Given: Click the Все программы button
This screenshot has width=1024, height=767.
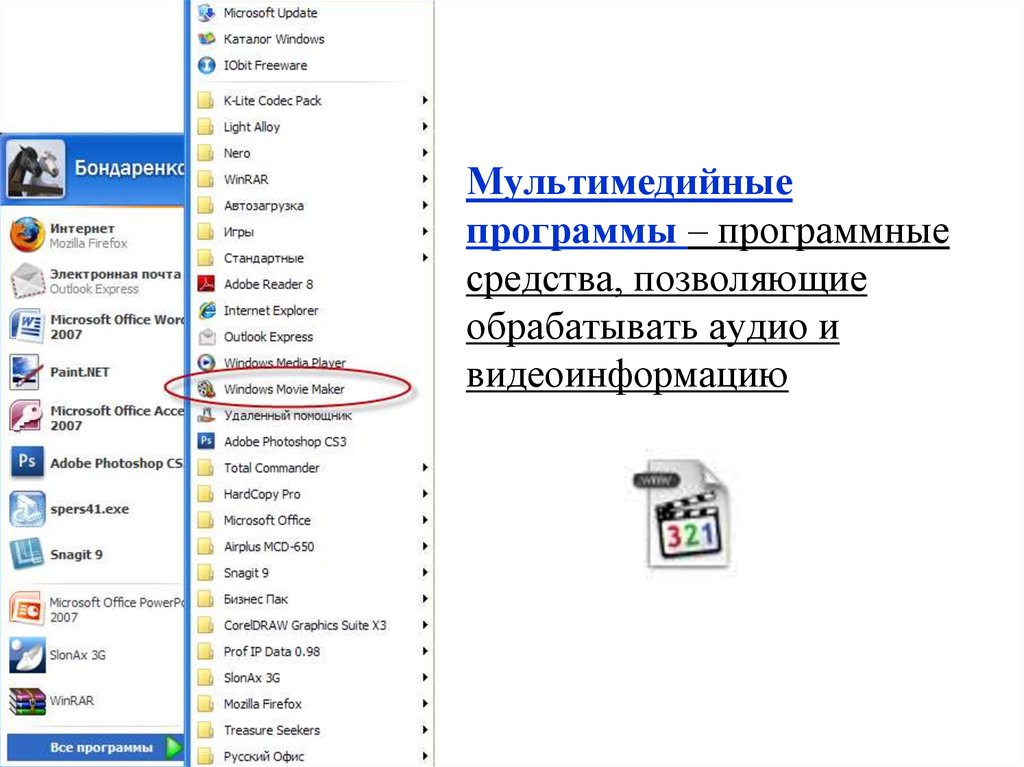Looking at the screenshot, I should click(x=95, y=747).
